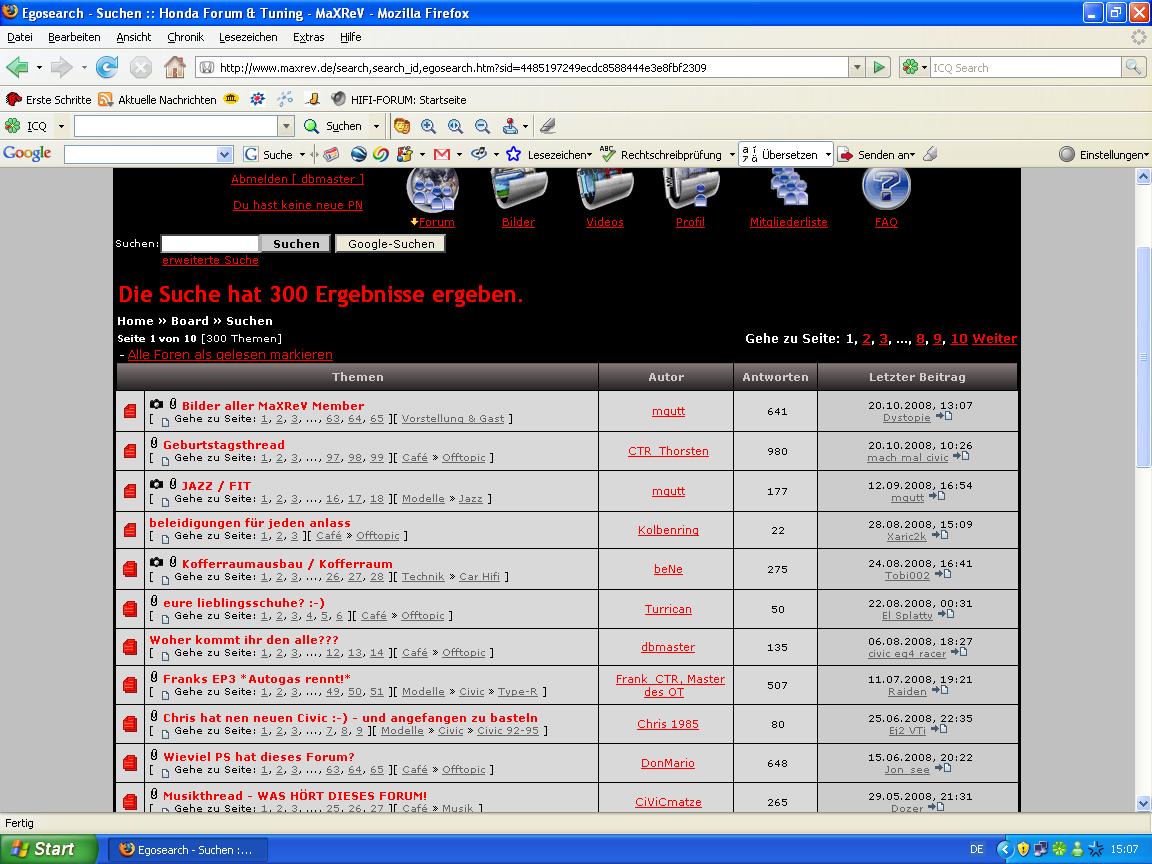Click the Firefox Back arrow button
Viewport: 1152px width, 864px height.
point(17,68)
